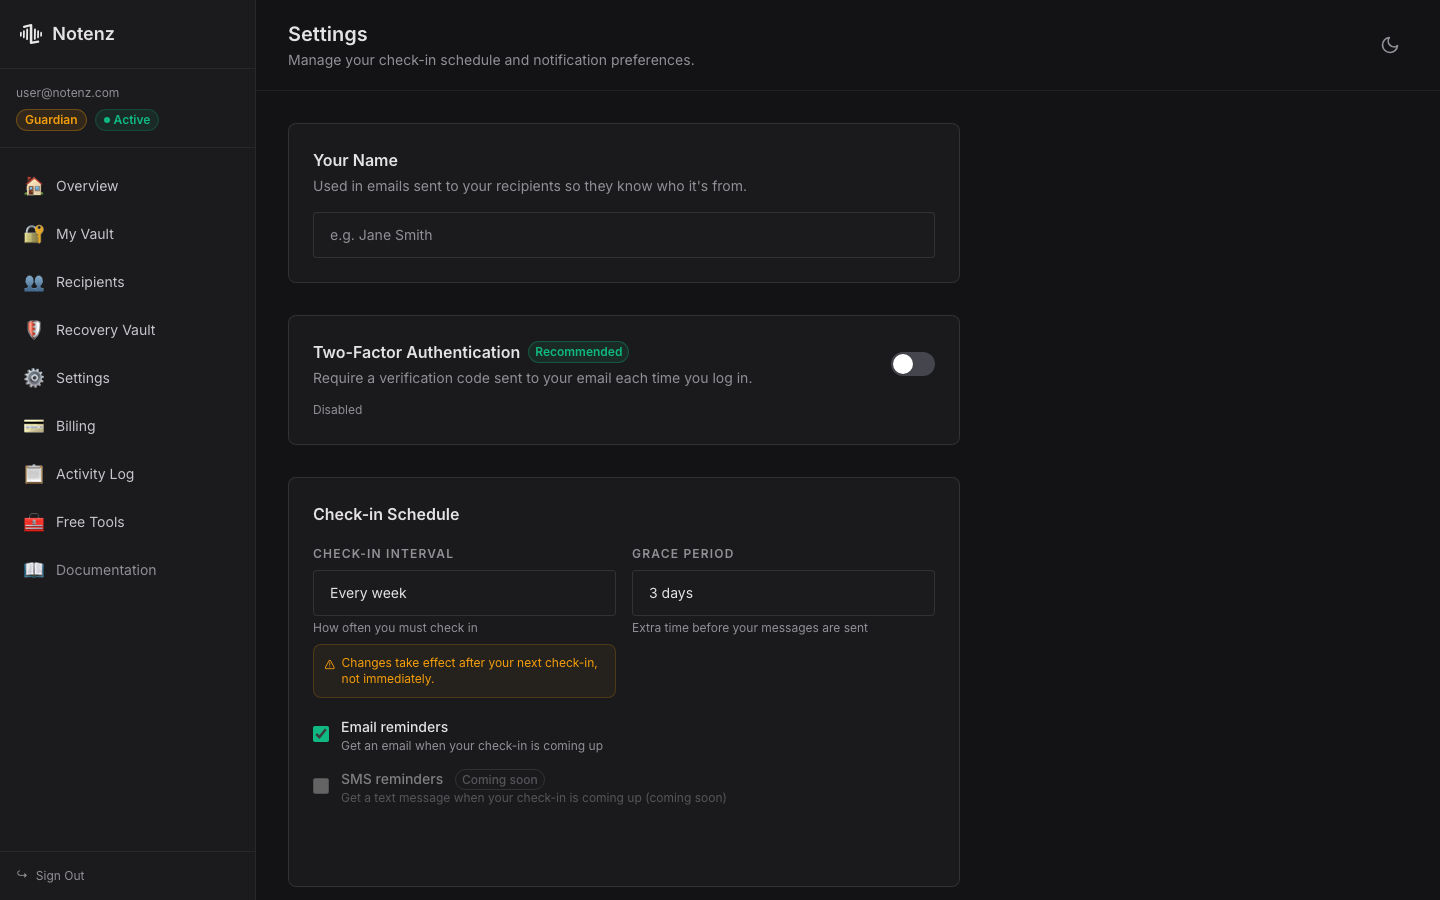Click the Activity Log clipboard icon
Viewport: 1440px width, 900px height.
pos(34,474)
